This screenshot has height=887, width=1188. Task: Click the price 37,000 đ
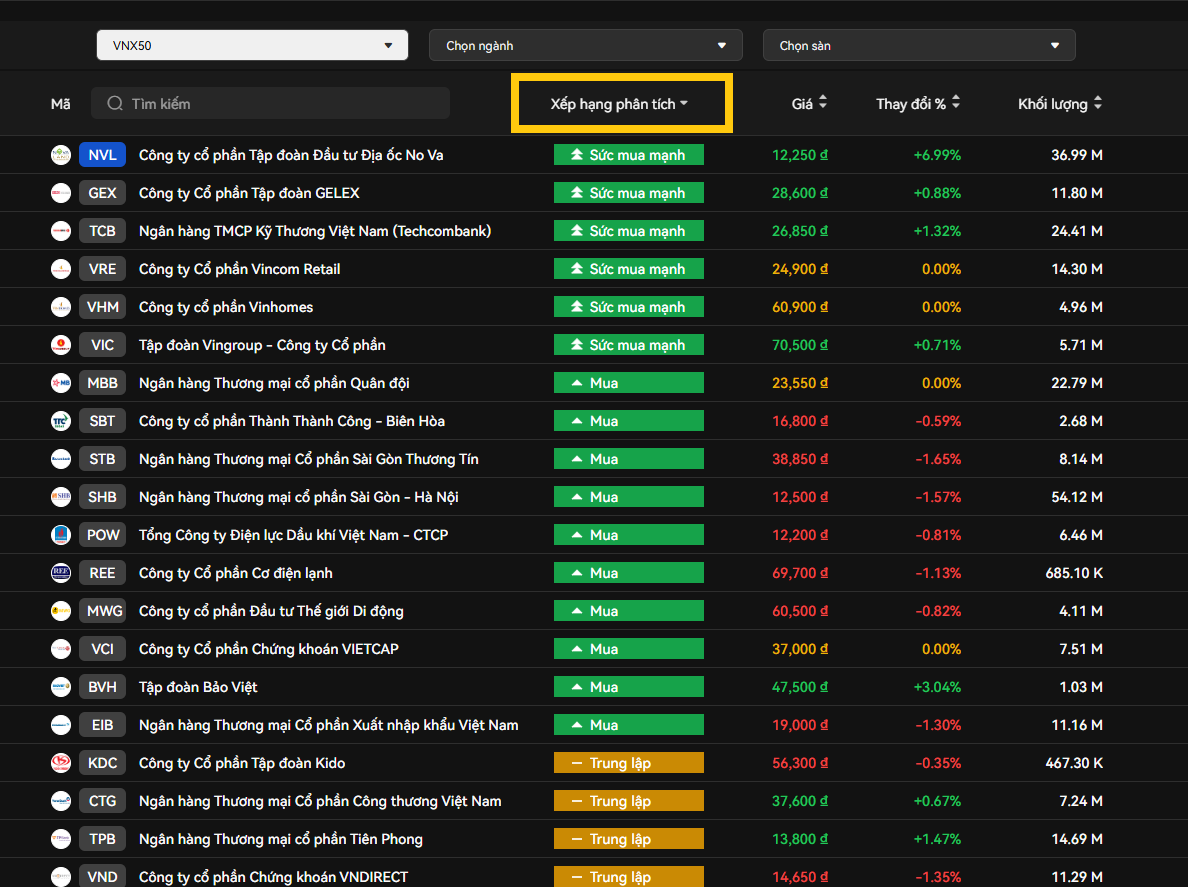tap(800, 648)
